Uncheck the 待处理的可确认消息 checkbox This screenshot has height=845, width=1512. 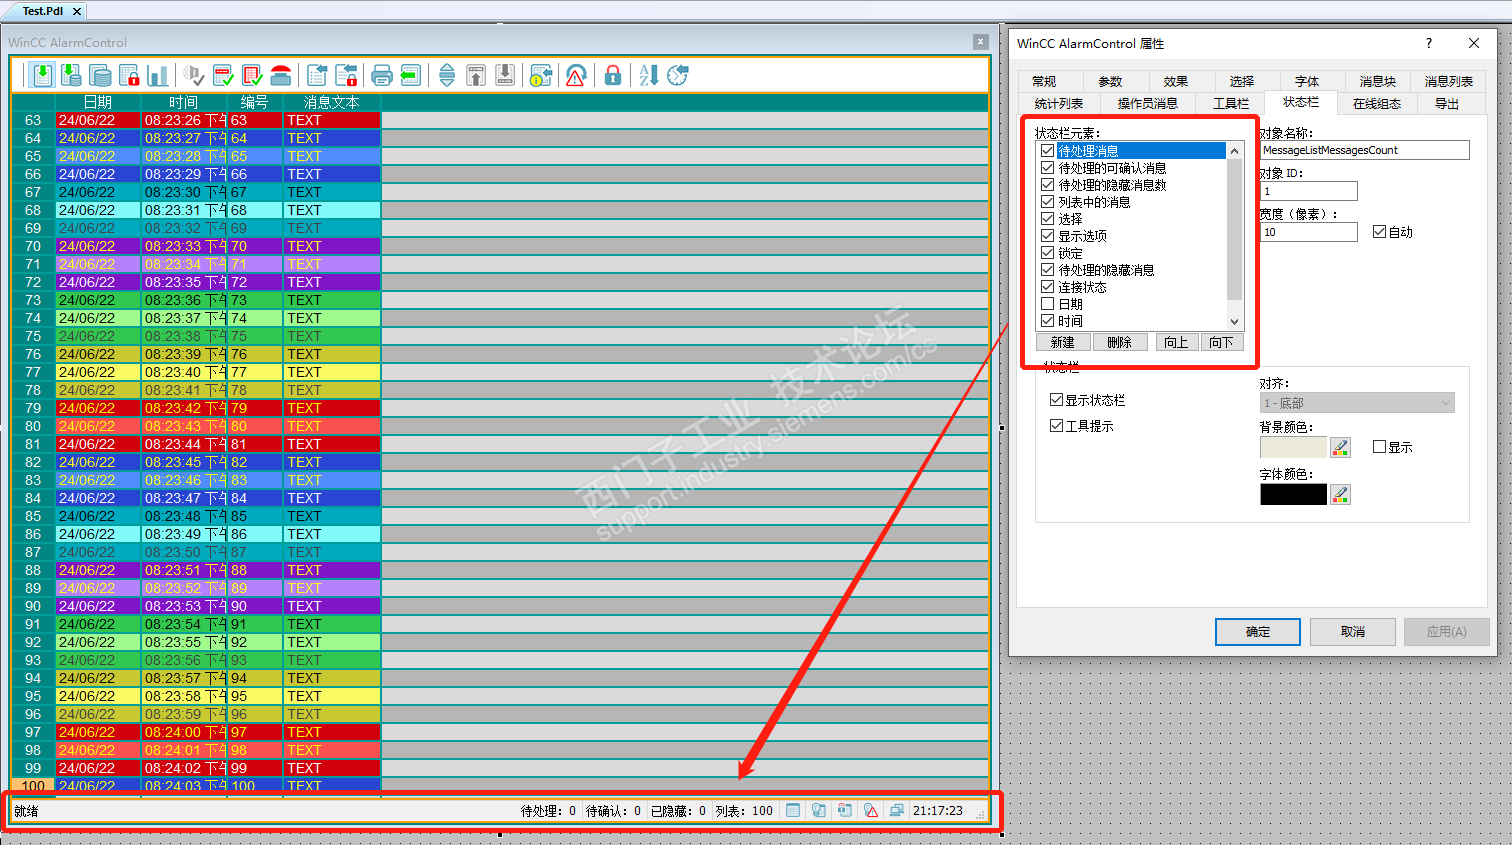[1048, 168]
